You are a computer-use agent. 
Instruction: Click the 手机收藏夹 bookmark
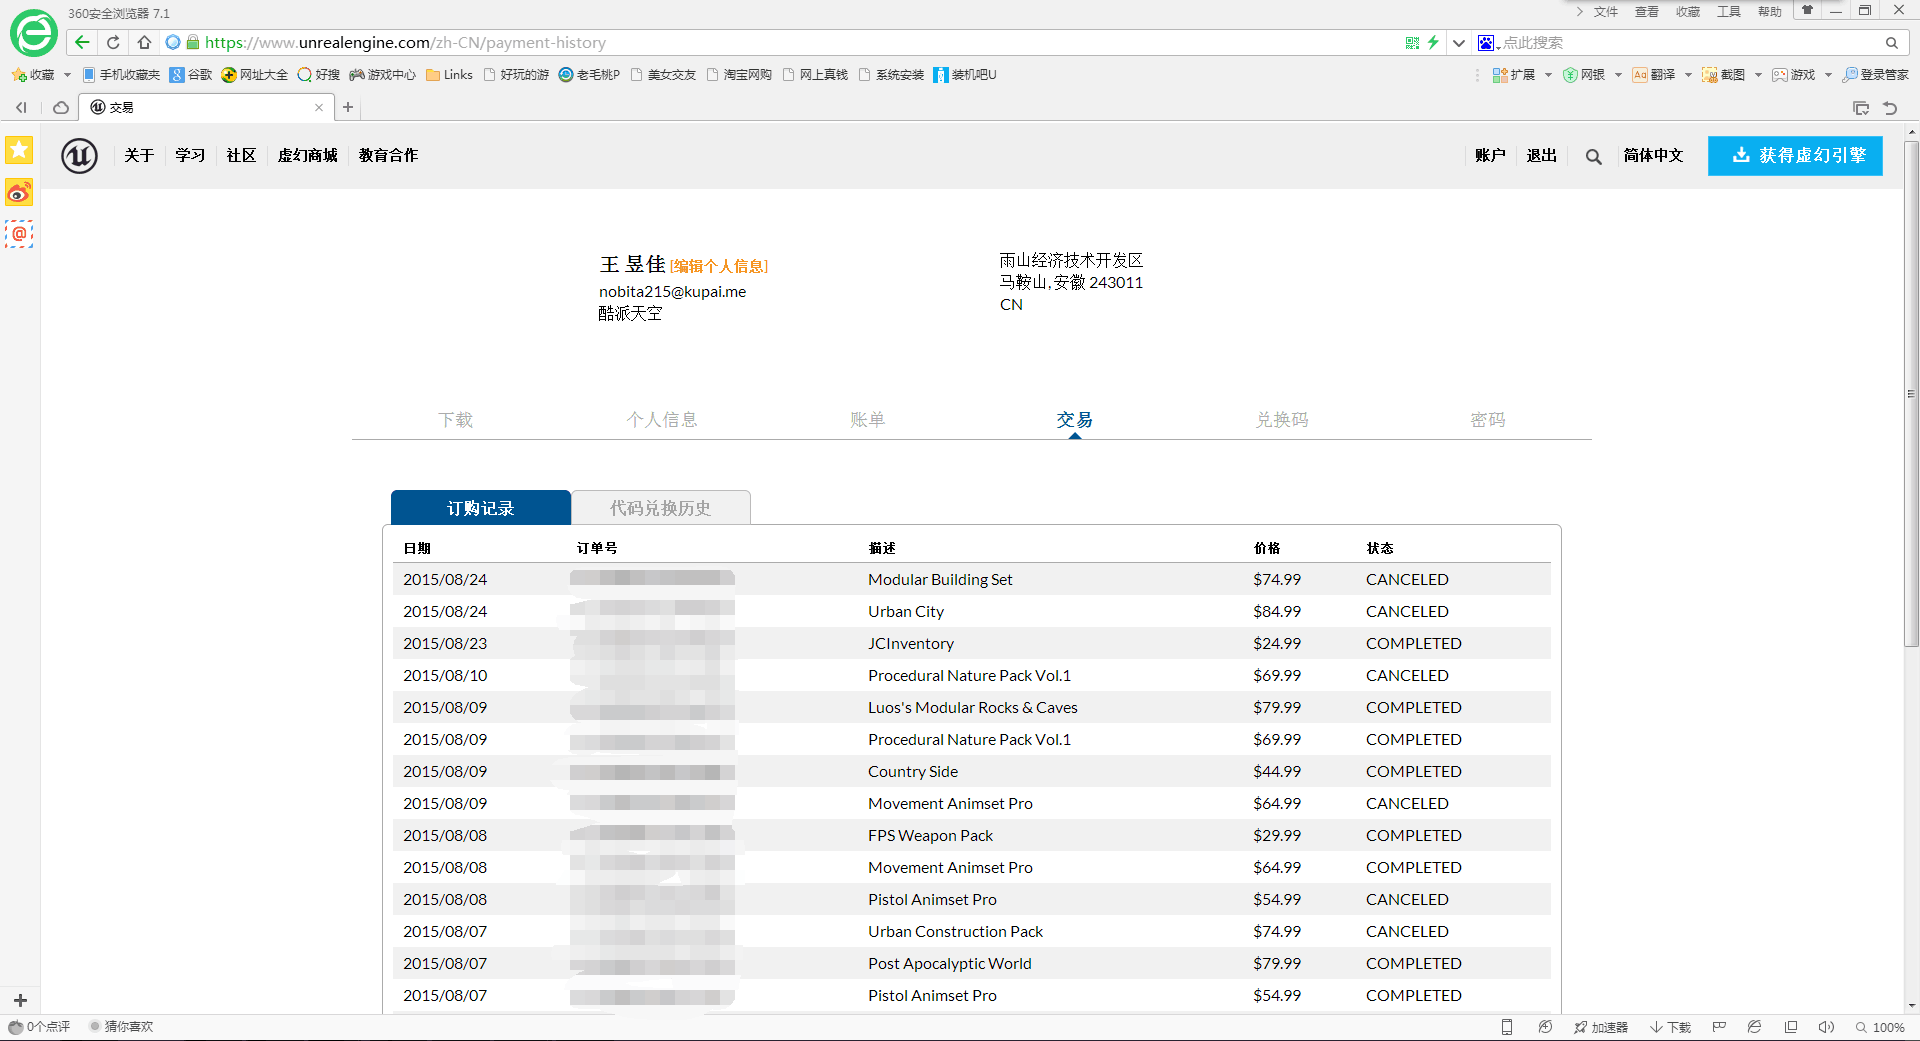pos(121,75)
